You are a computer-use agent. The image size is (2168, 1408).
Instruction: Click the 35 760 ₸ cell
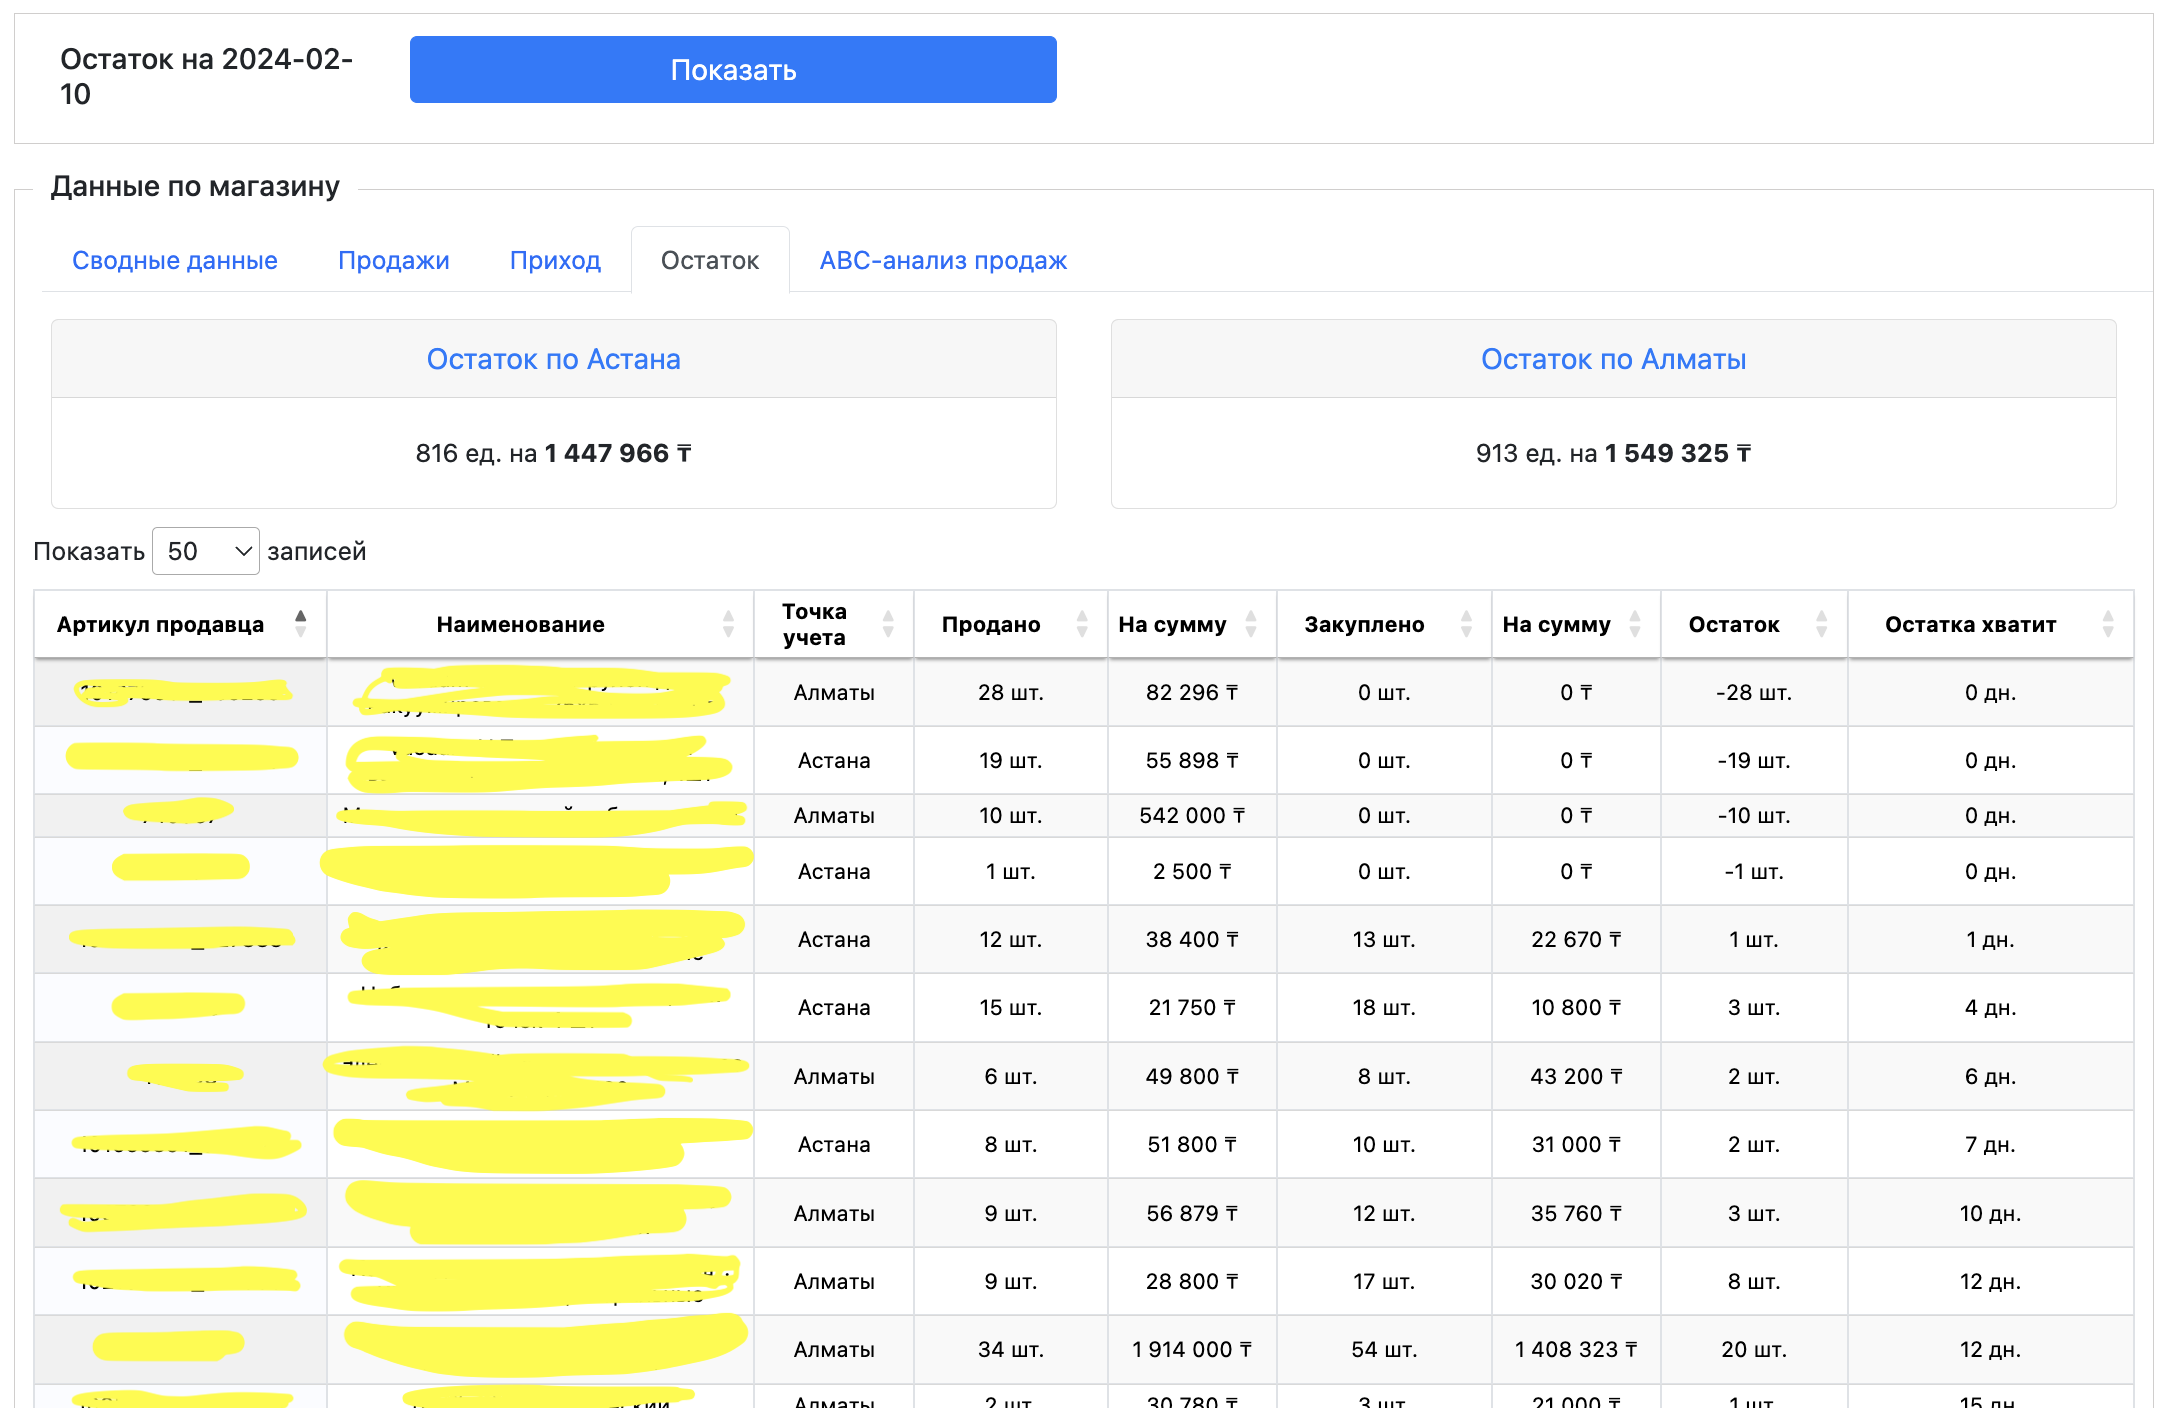(1576, 1213)
